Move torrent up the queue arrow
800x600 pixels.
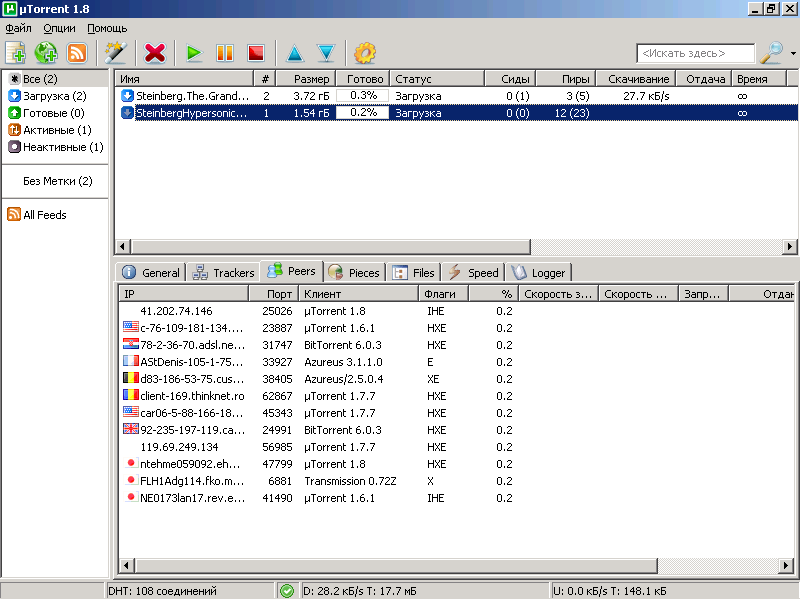click(295, 53)
